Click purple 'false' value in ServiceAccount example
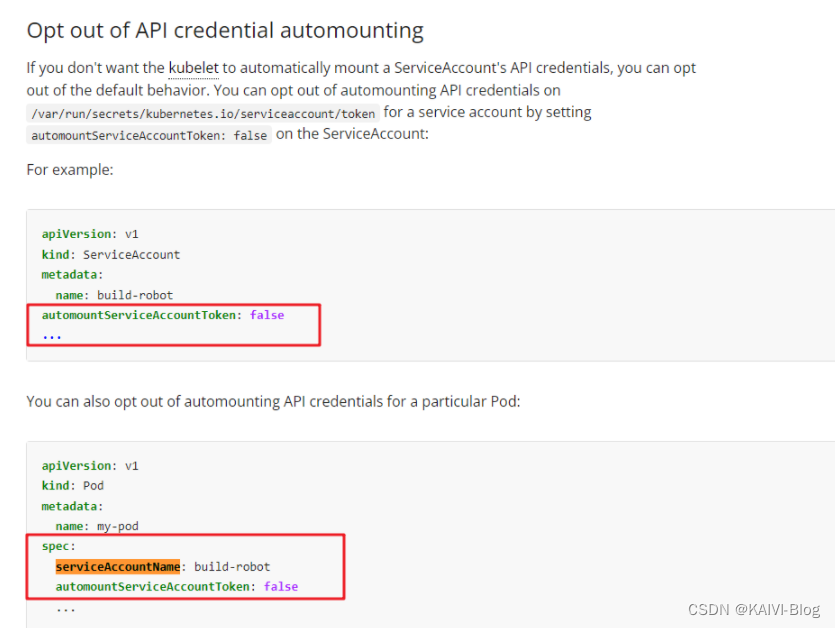The image size is (835, 628). 267,315
